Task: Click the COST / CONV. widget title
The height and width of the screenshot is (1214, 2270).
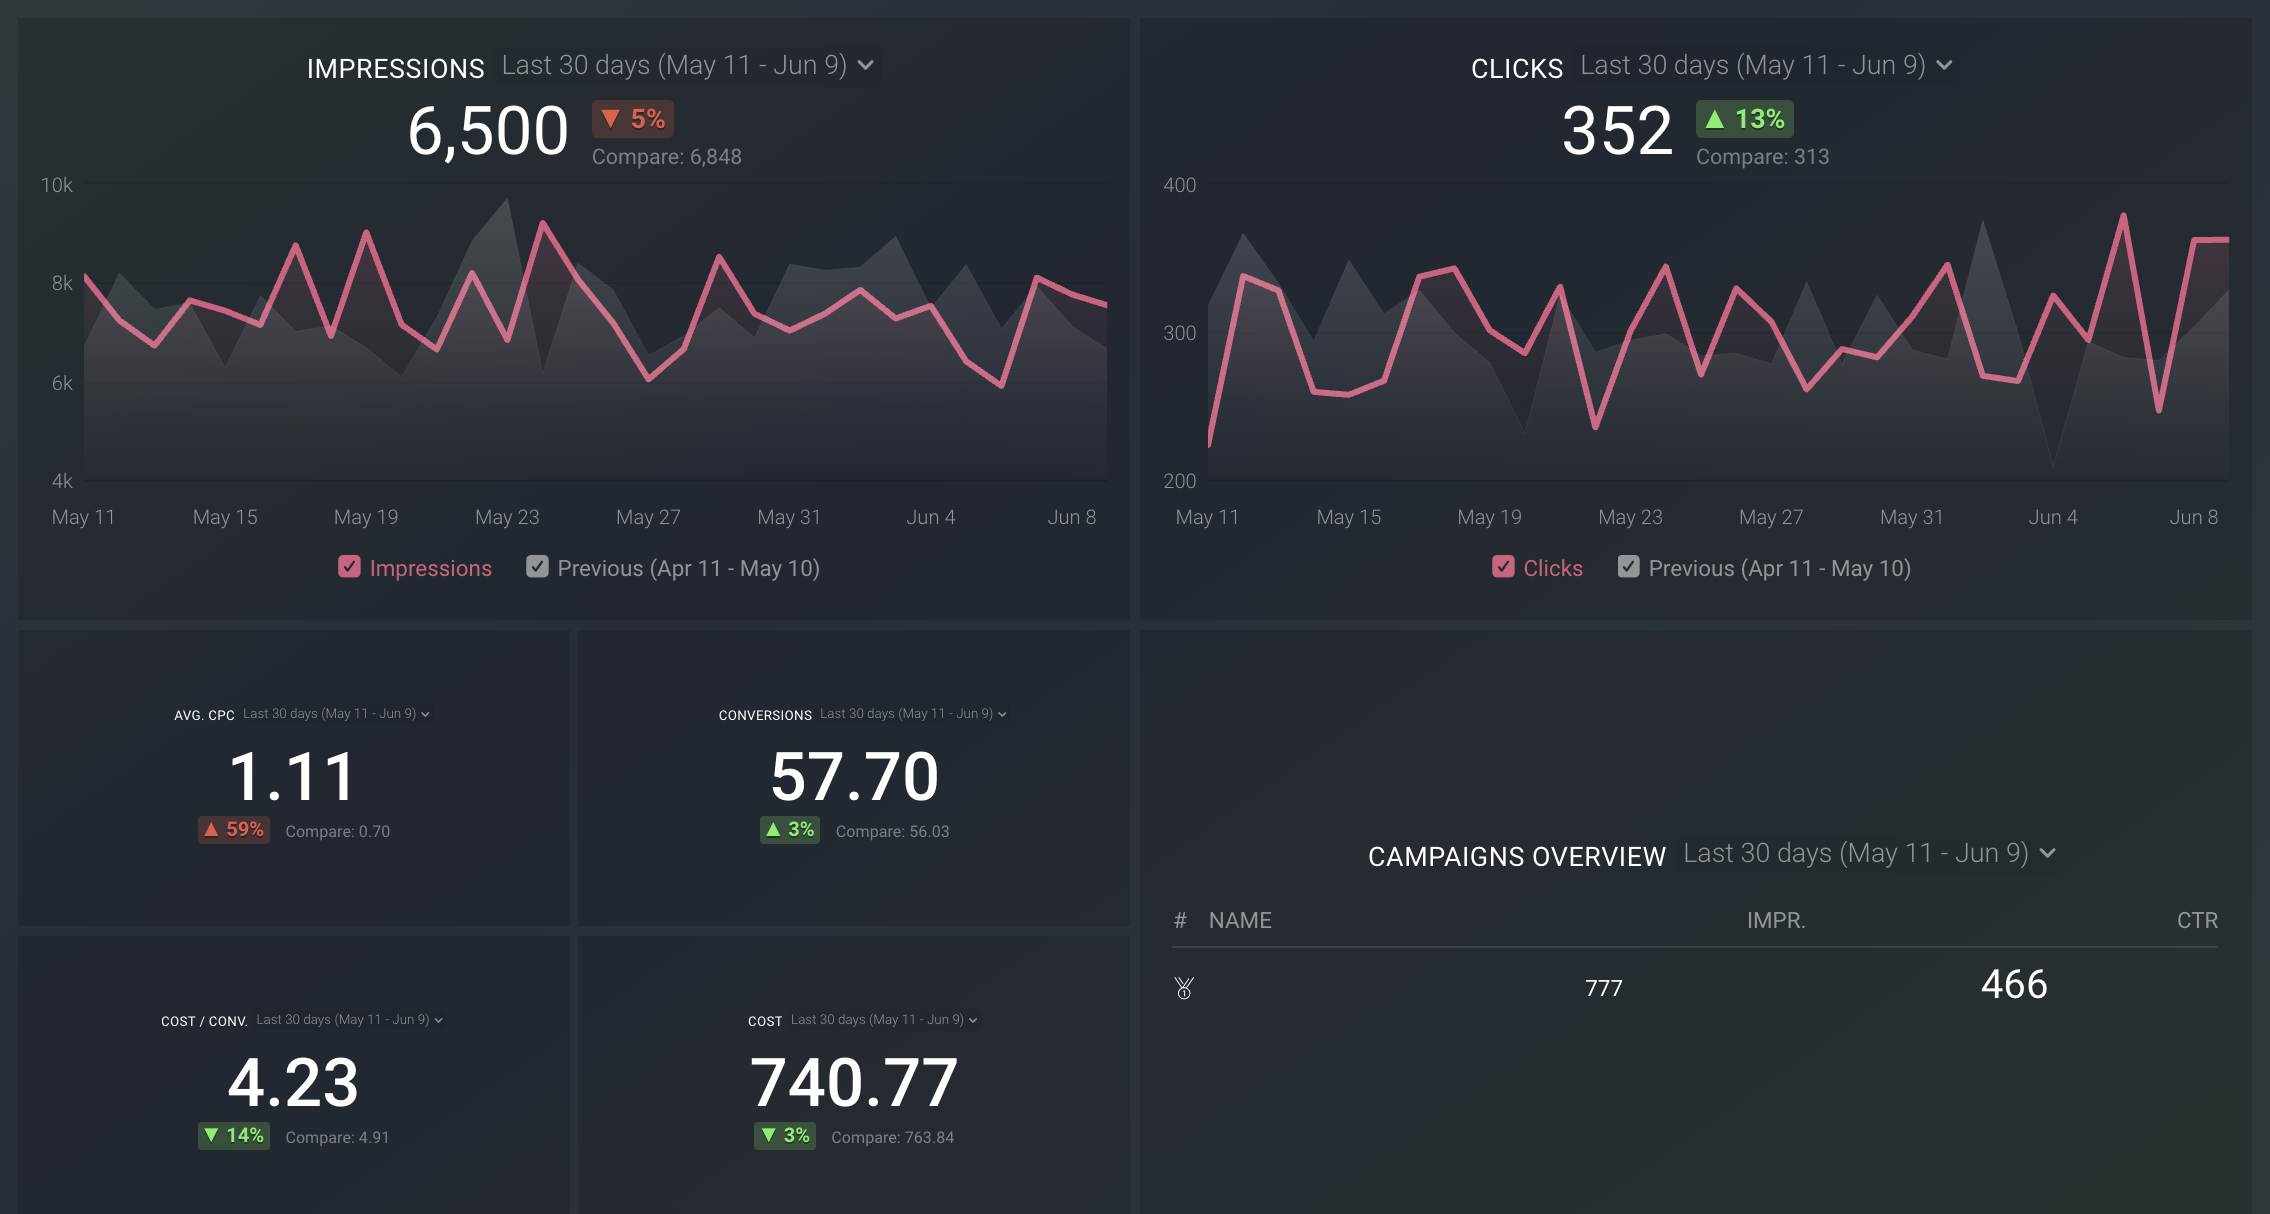Action: coord(204,1021)
